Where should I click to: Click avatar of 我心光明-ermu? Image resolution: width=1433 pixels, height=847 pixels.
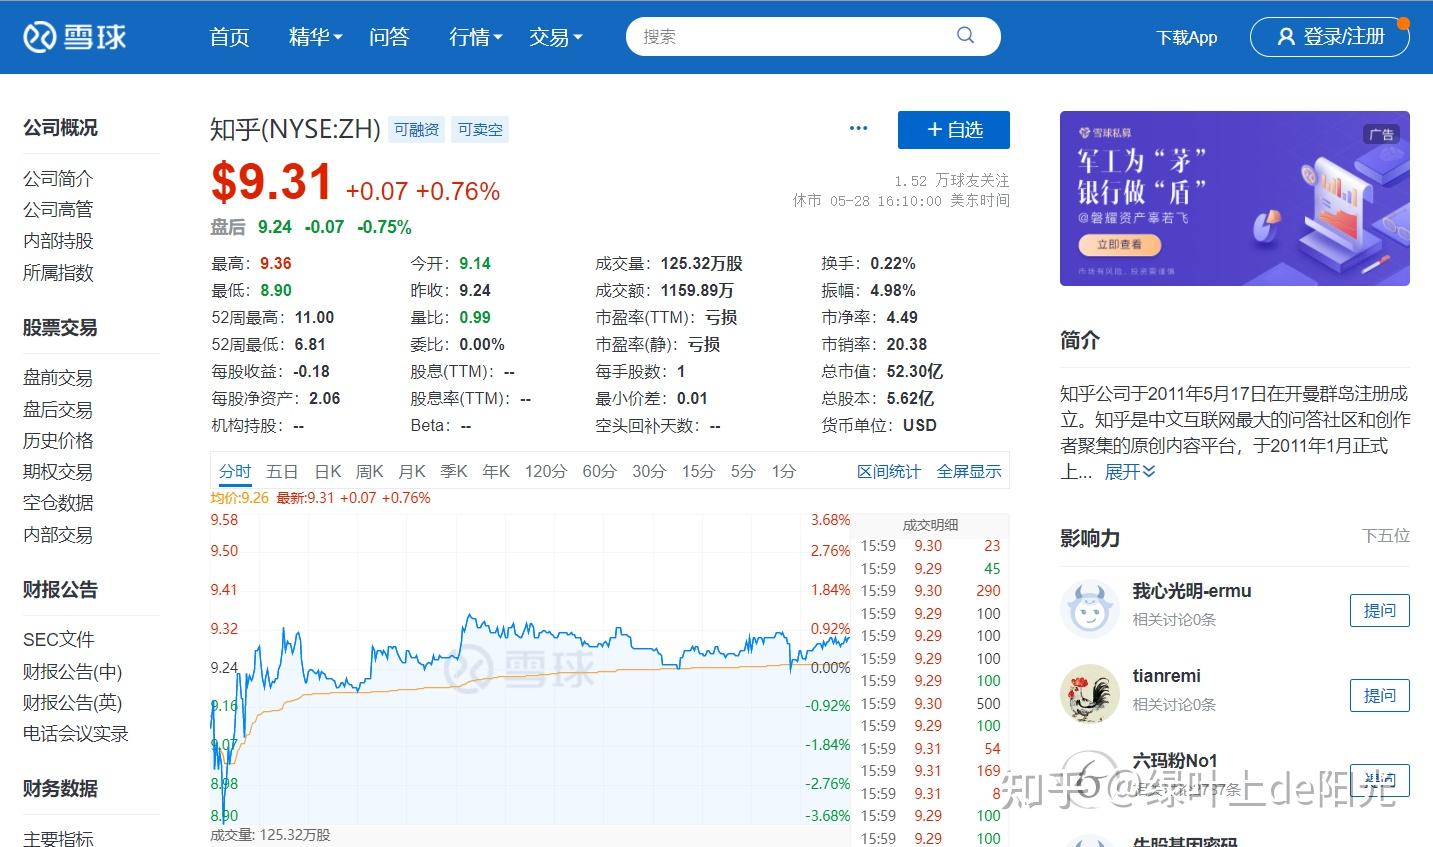[1089, 609]
